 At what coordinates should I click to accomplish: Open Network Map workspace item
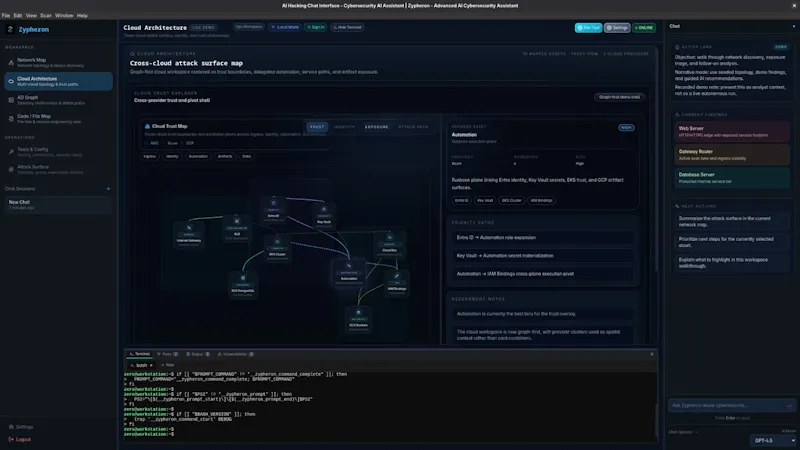click(x=58, y=63)
